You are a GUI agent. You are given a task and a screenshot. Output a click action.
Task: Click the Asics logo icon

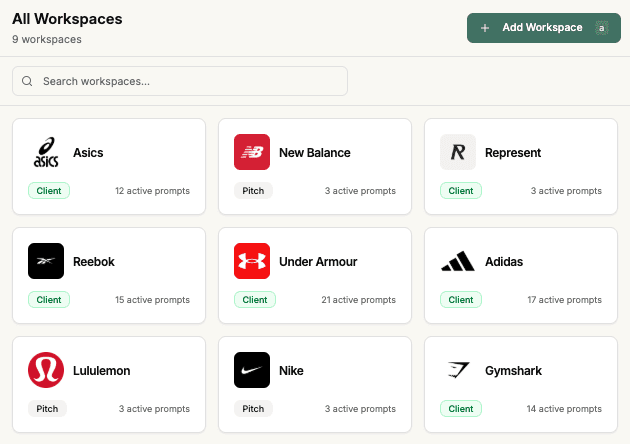(46, 153)
